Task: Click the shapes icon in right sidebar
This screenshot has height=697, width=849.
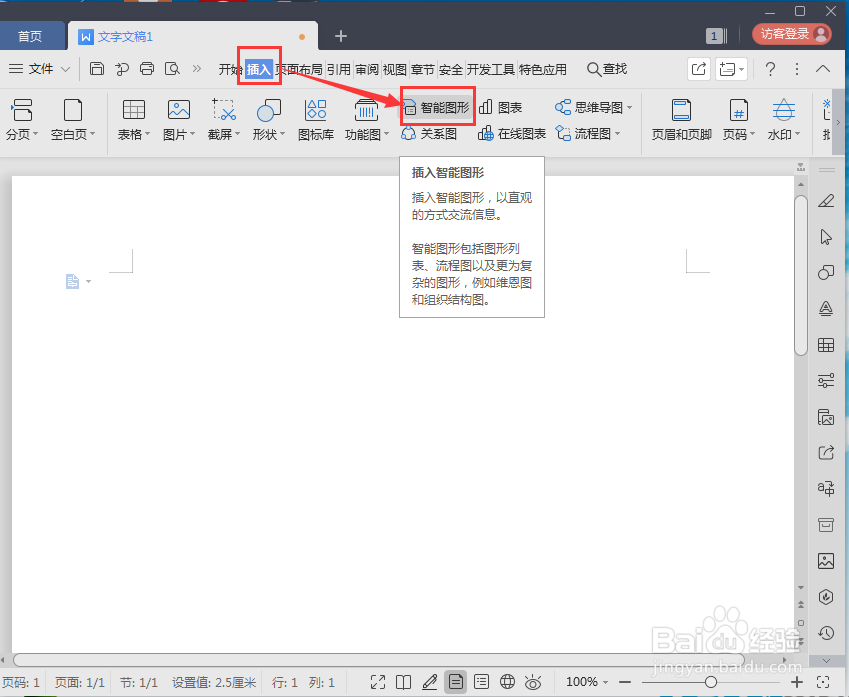Action: click(826, 272)
